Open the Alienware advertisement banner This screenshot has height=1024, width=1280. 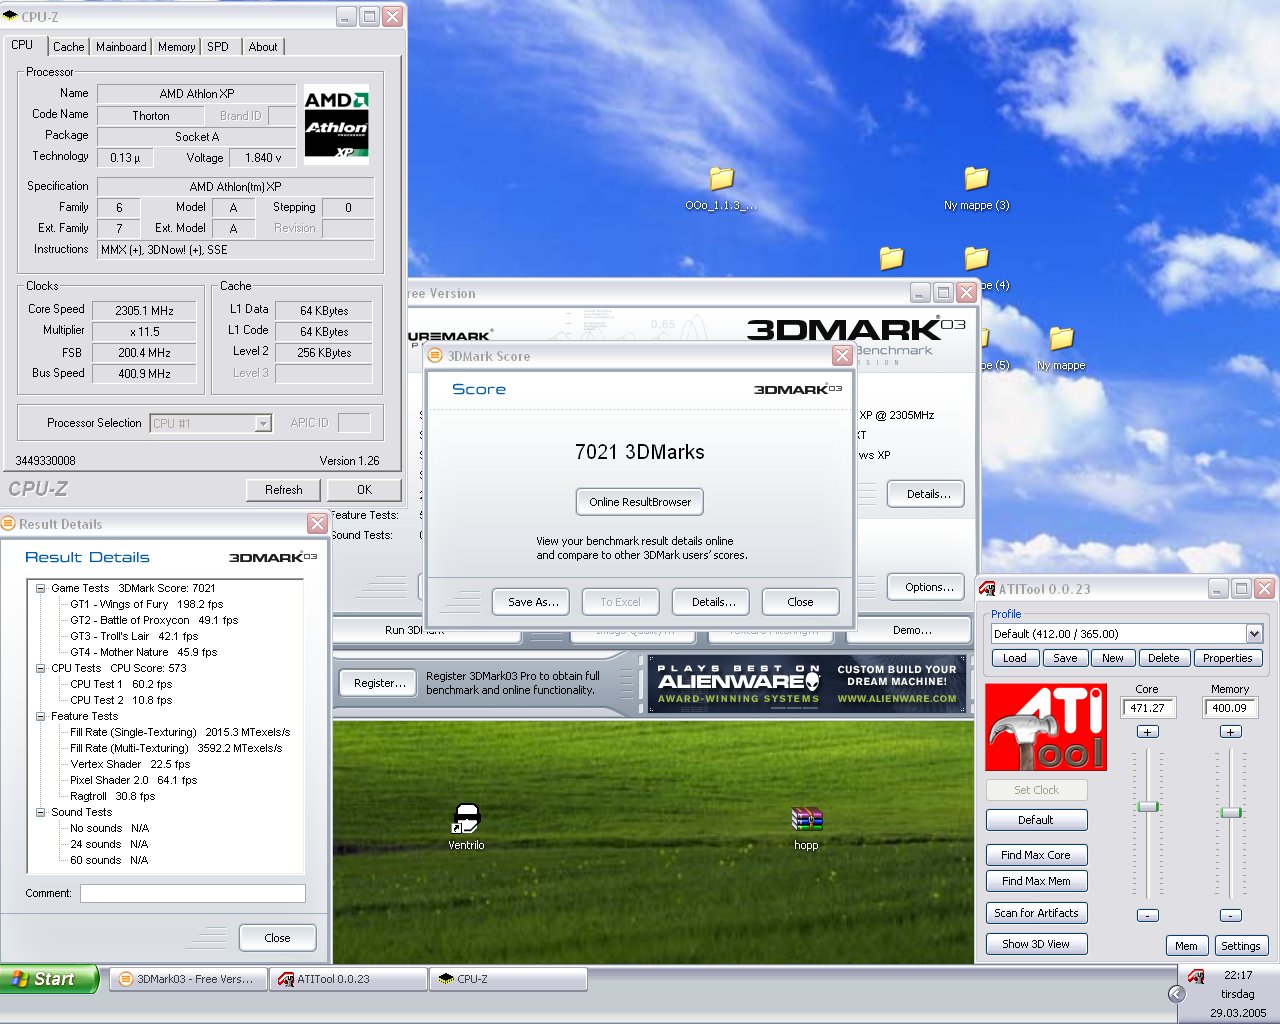[807, 684]
